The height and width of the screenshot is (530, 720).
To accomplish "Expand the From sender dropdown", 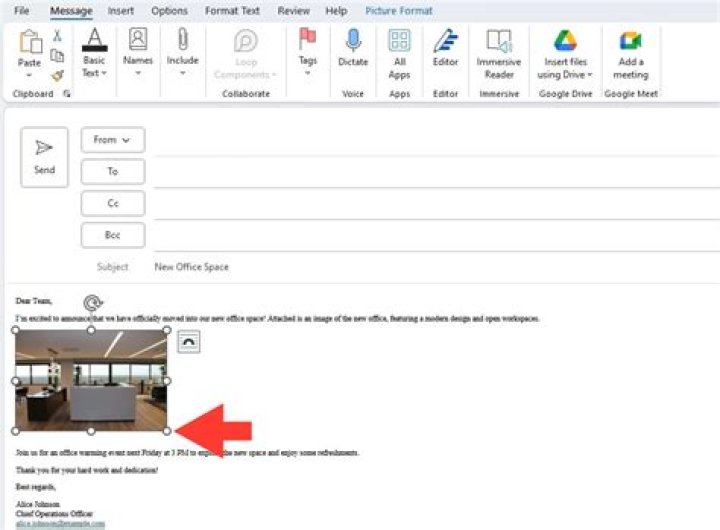I will (x=112, y=140).
